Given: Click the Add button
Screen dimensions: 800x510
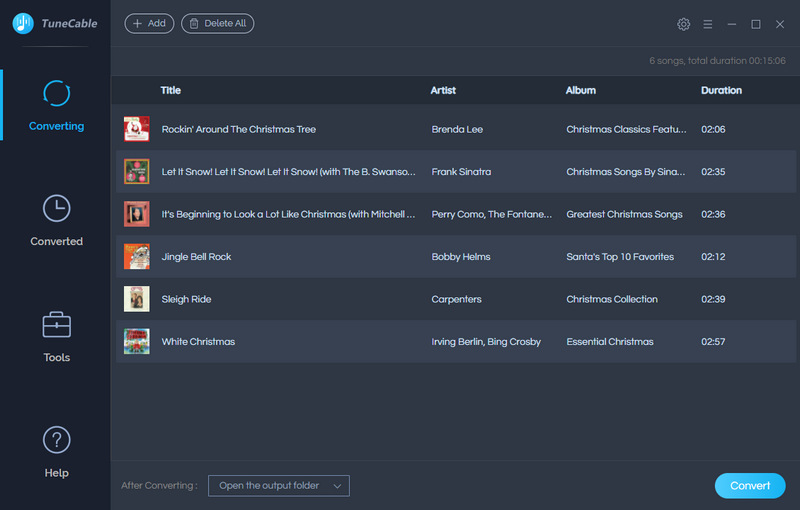Looking at the screenshot, I should [149, 23].
